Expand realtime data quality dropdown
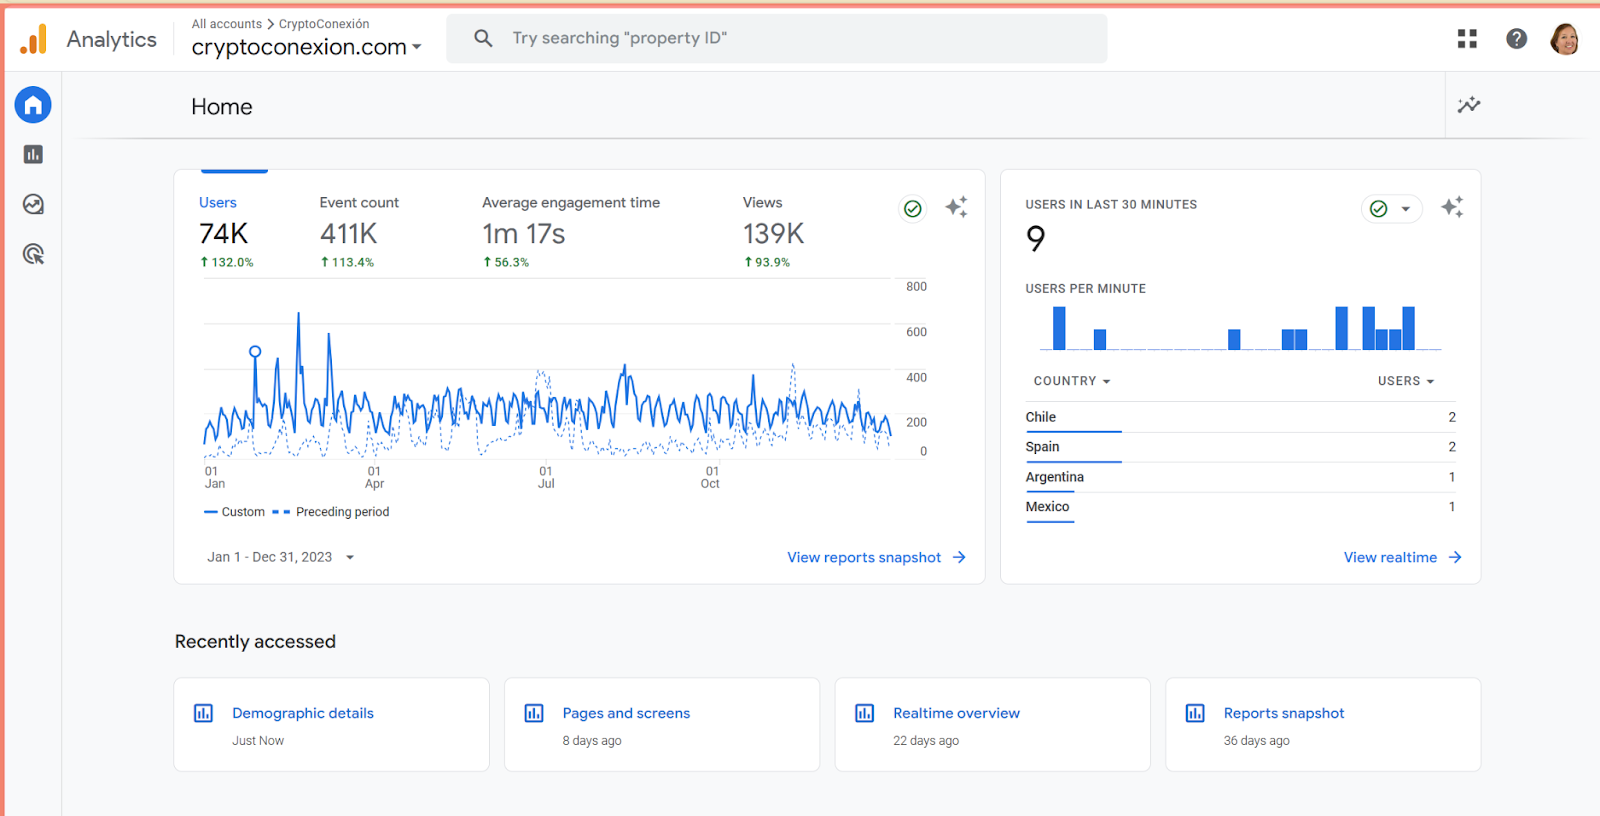The height and width of the screenshot is (816, 1600). pos(1405,208)
